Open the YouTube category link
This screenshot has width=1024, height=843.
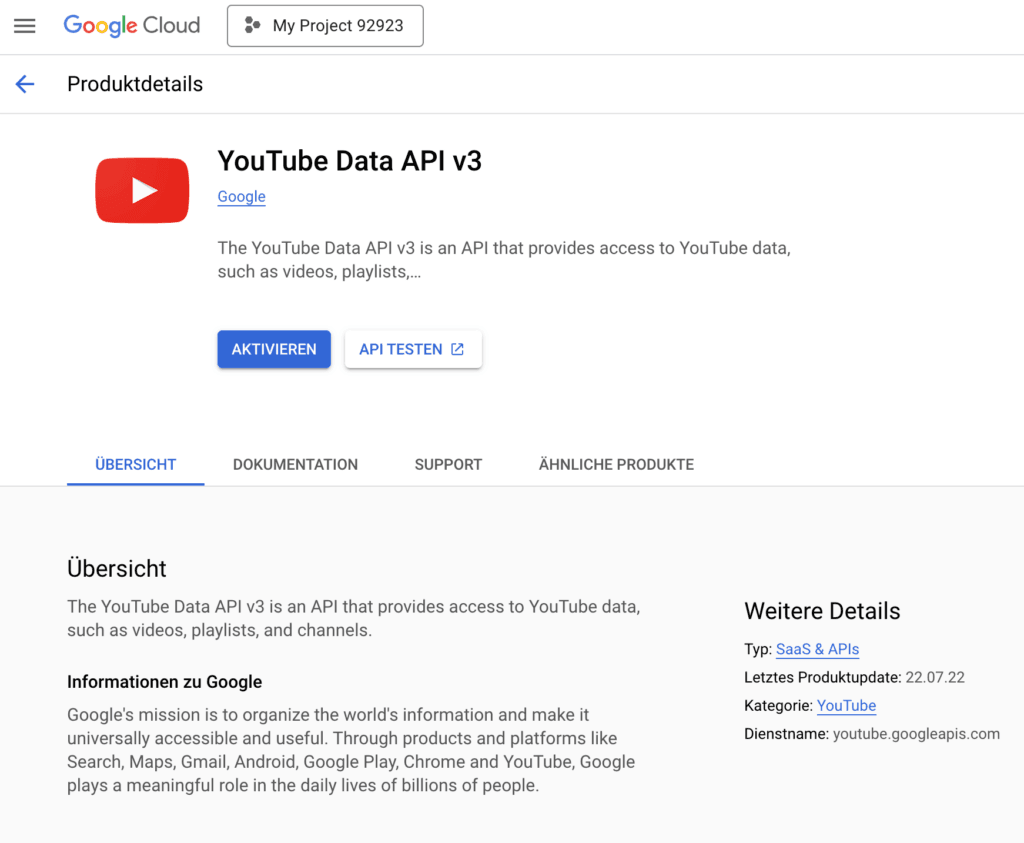point(846,705)
